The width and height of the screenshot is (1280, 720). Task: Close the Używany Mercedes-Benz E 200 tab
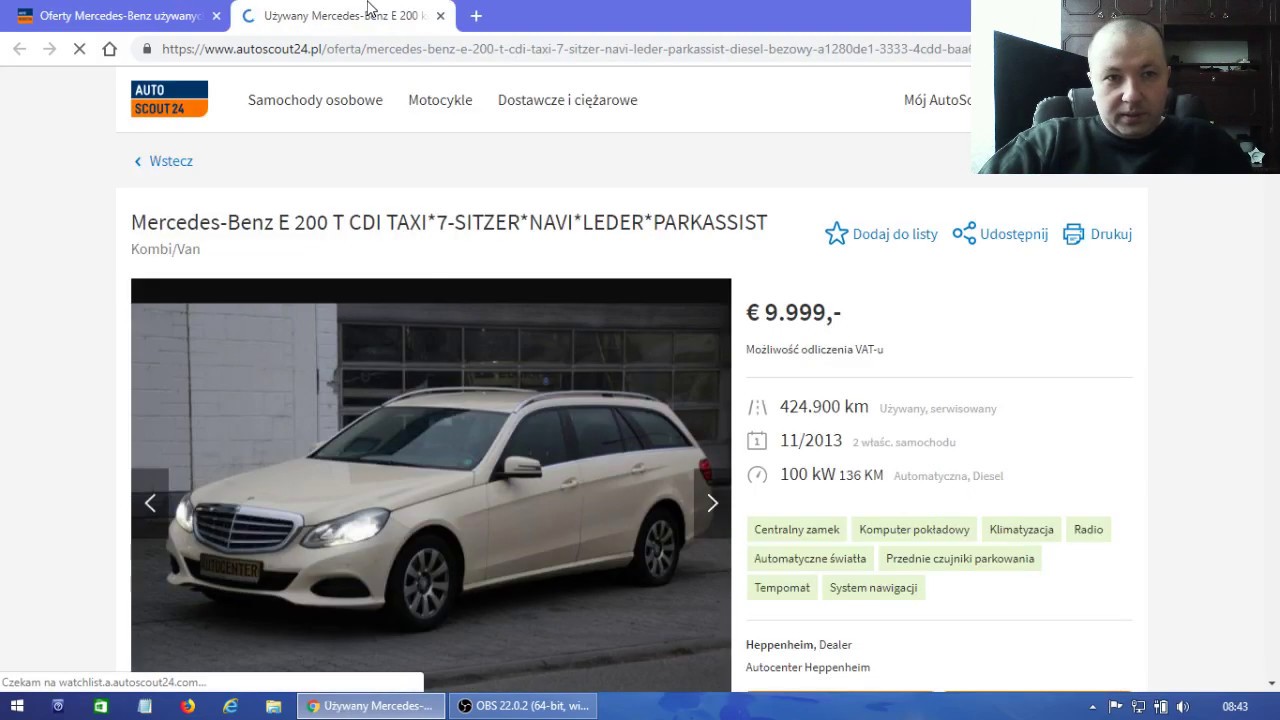[x=440, y=16]
